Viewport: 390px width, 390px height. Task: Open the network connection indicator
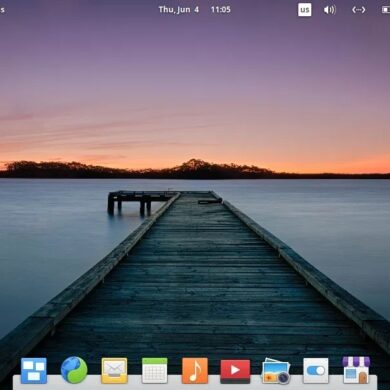[359, 10]
